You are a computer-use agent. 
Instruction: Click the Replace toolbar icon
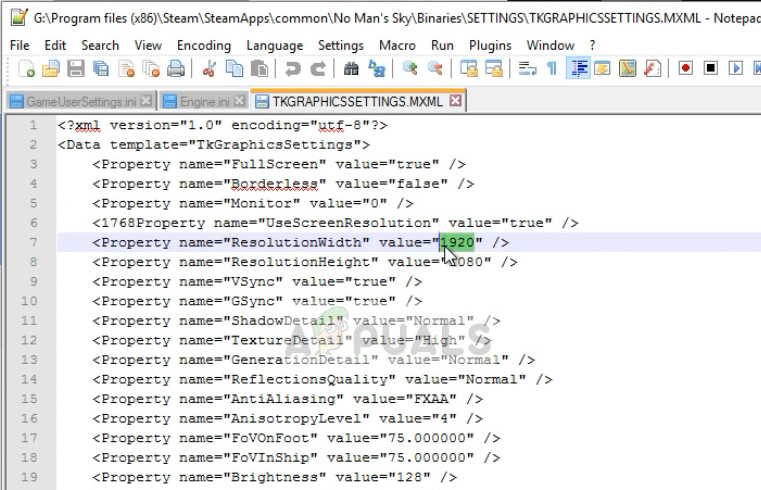[x=376, y=69]
